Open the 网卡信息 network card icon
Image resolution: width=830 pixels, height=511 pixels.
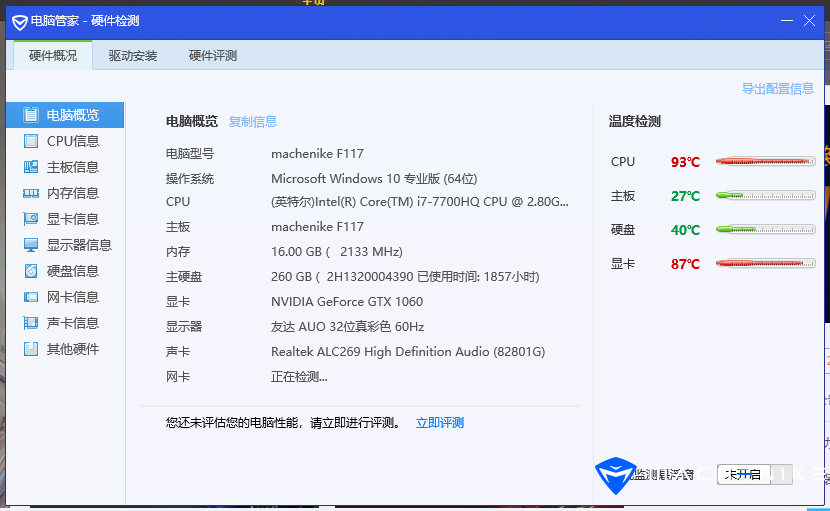tap(31, 297)
